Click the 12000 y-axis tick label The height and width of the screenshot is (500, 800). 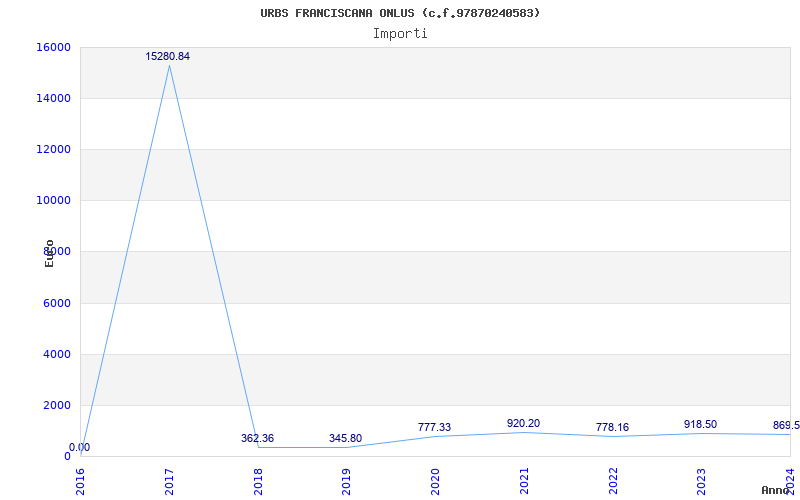pos(53,149)
